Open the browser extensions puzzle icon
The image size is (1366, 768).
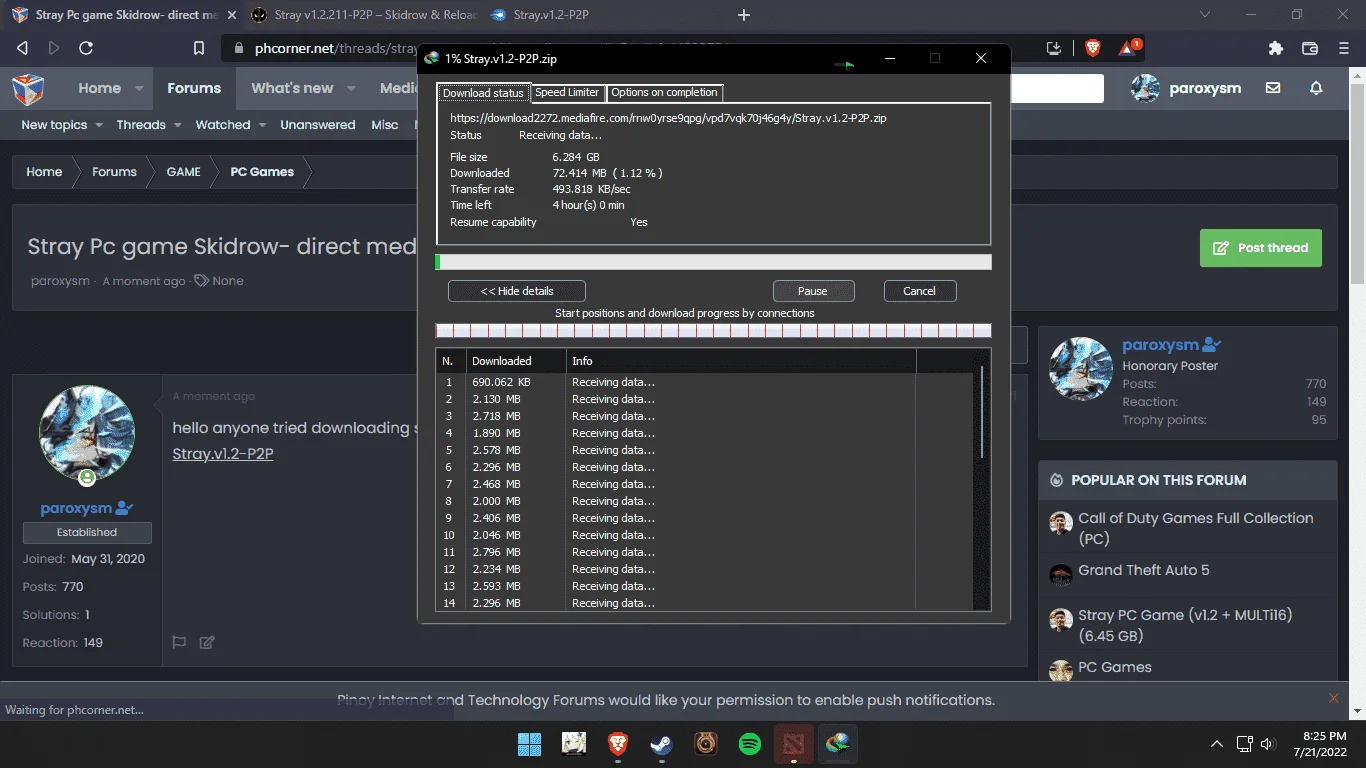(1275, 48)
